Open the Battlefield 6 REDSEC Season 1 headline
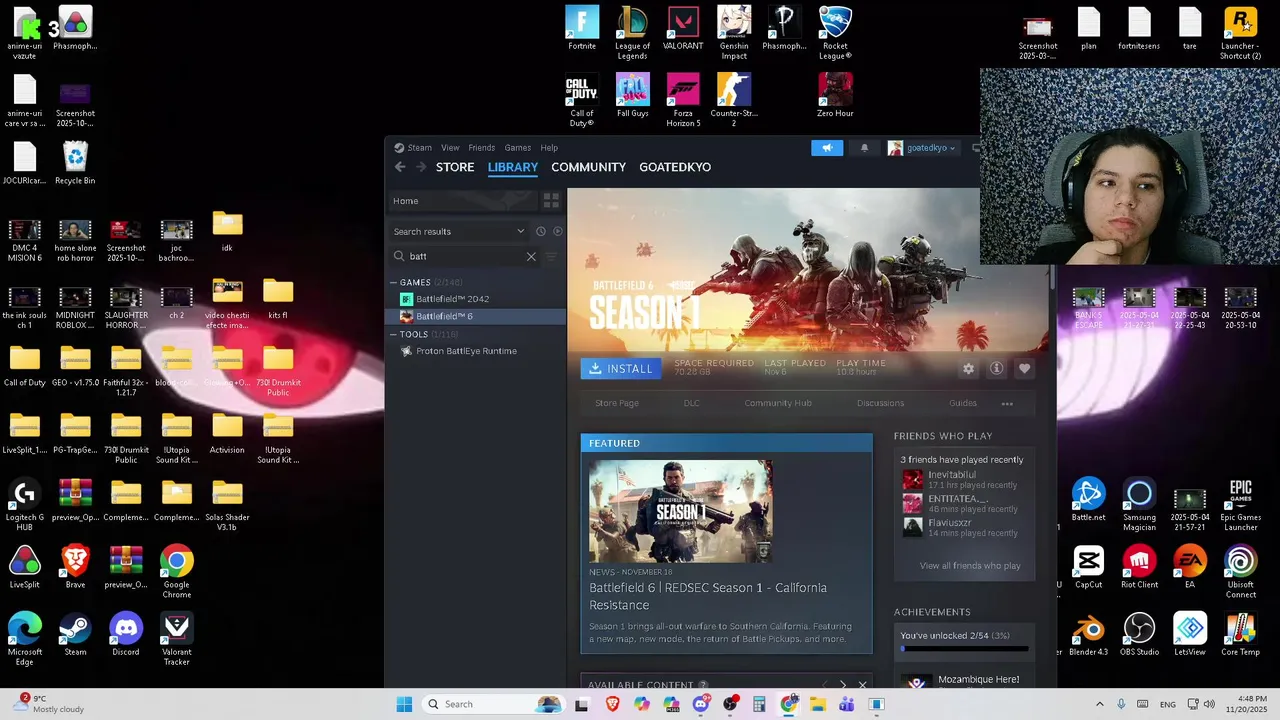This screenshot has width=1280, height=720. [708, 596]
